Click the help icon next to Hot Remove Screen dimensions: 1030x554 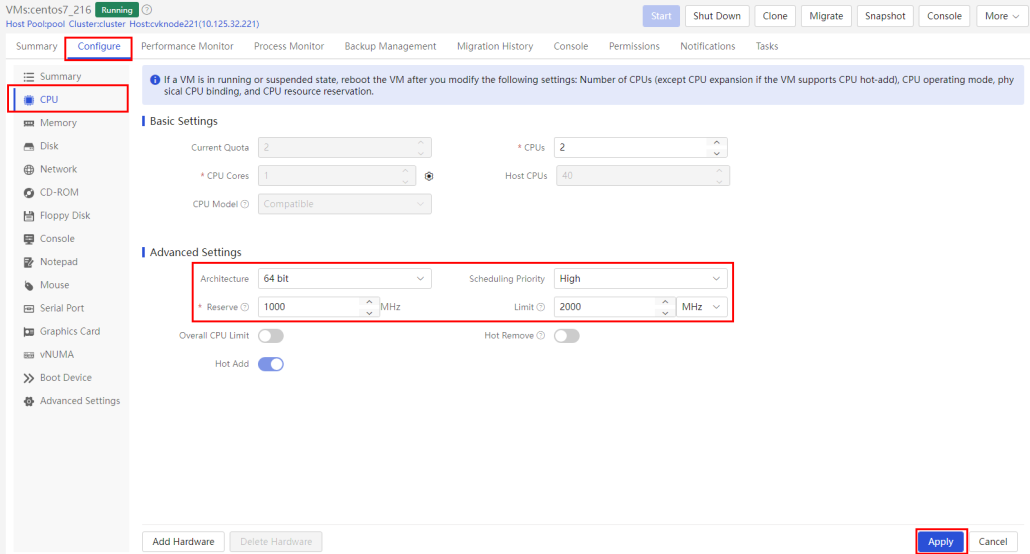coord(541,336)
